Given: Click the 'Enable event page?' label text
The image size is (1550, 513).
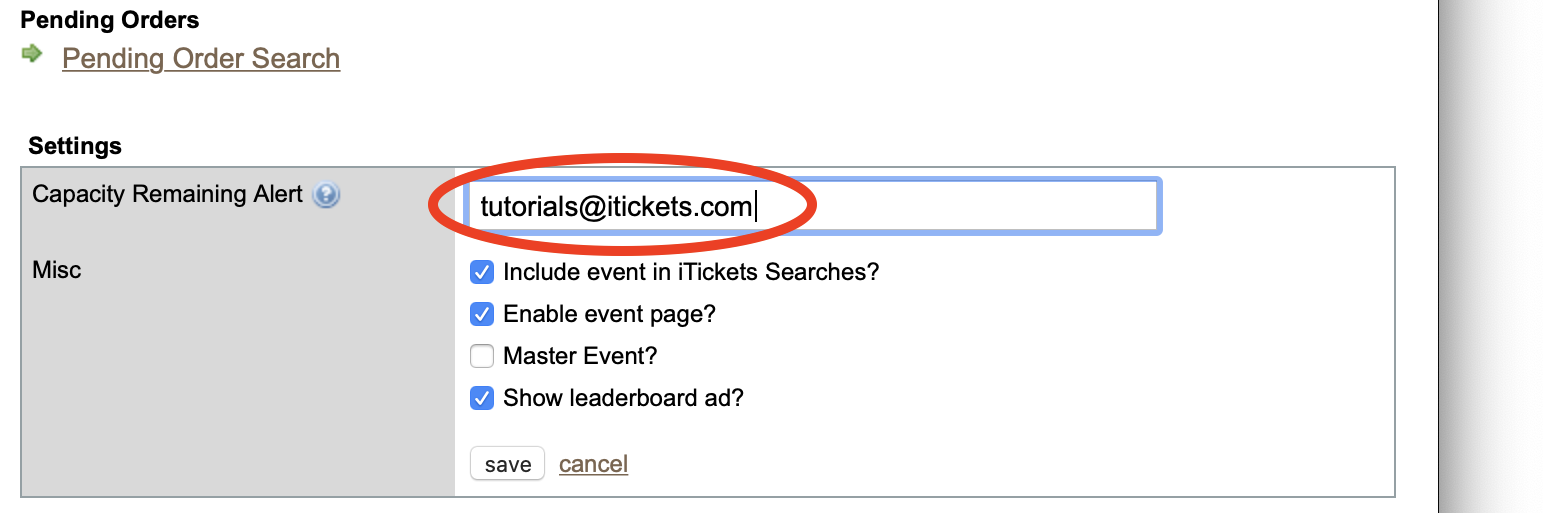Looking at the screenshot, I should click(x=610, y=314).
